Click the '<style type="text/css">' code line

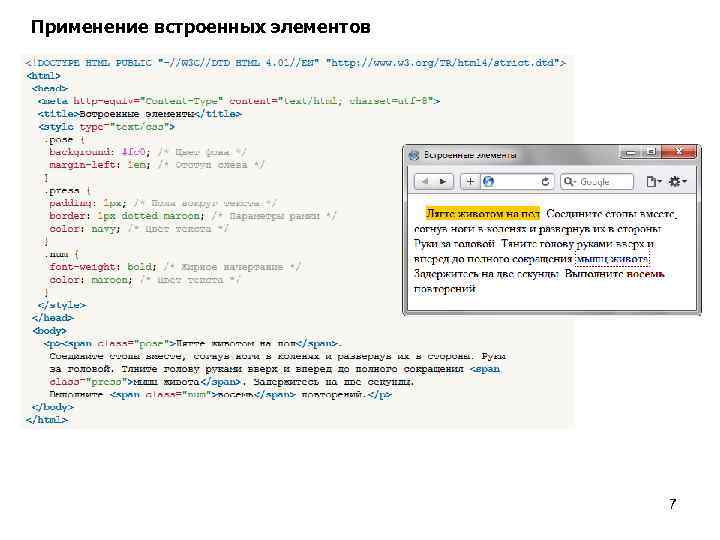click(107, 127)
